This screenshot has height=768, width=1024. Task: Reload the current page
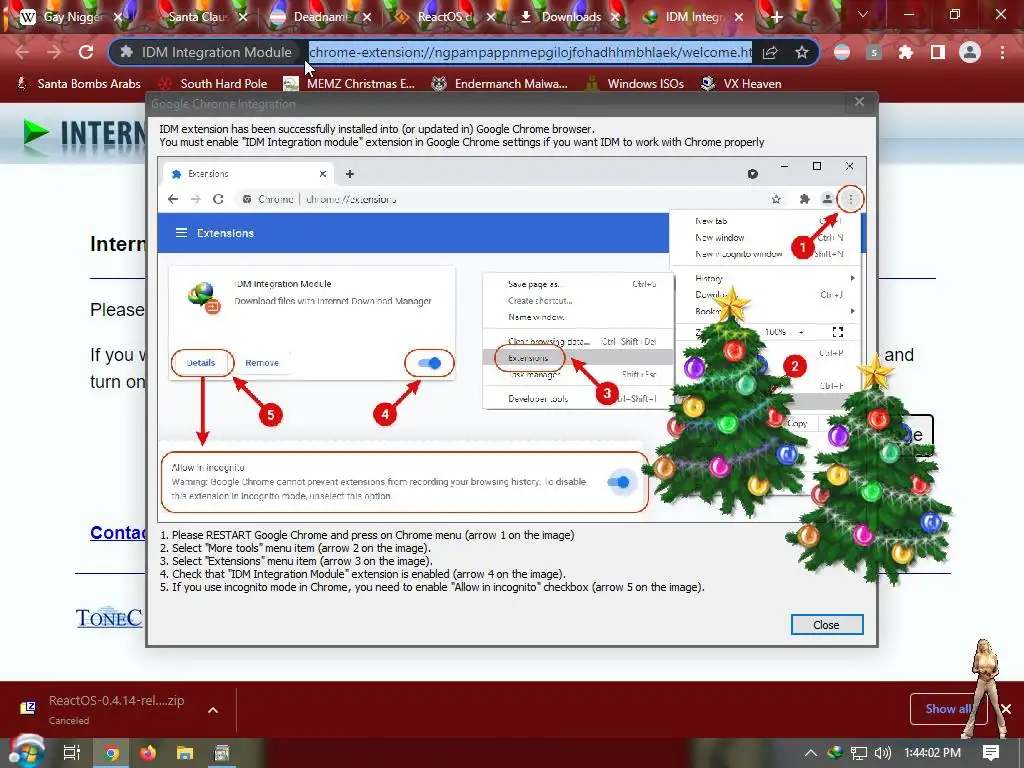tap(86, 52)
